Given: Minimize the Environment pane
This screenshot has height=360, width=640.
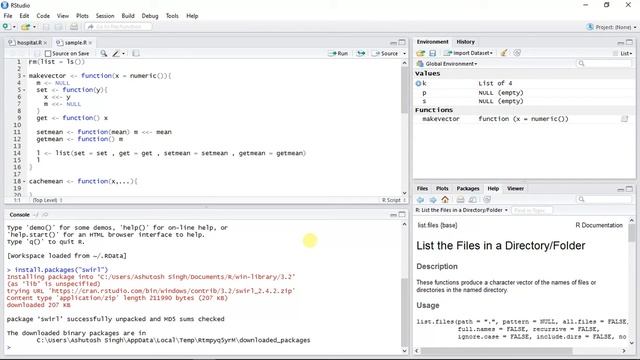Looking at the screenshot, I should [x=620, y=42].
